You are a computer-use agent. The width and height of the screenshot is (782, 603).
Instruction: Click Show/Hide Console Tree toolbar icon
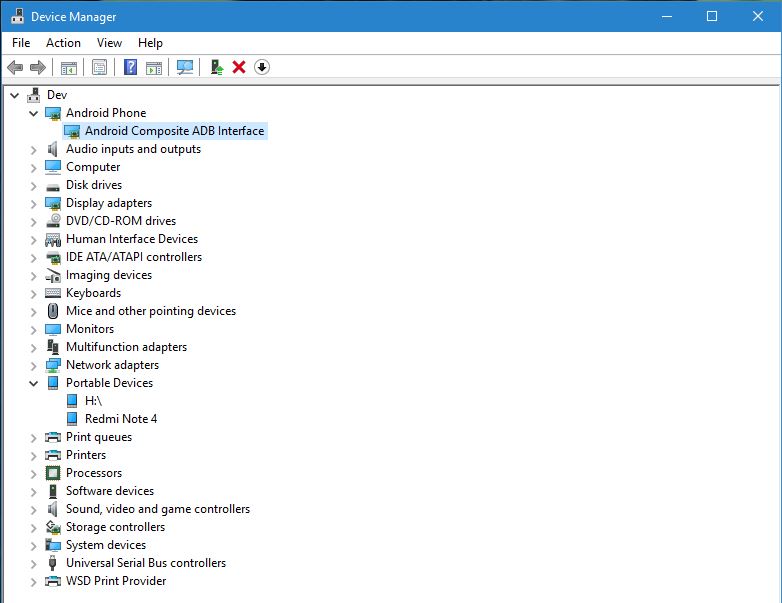coord(69,67)
